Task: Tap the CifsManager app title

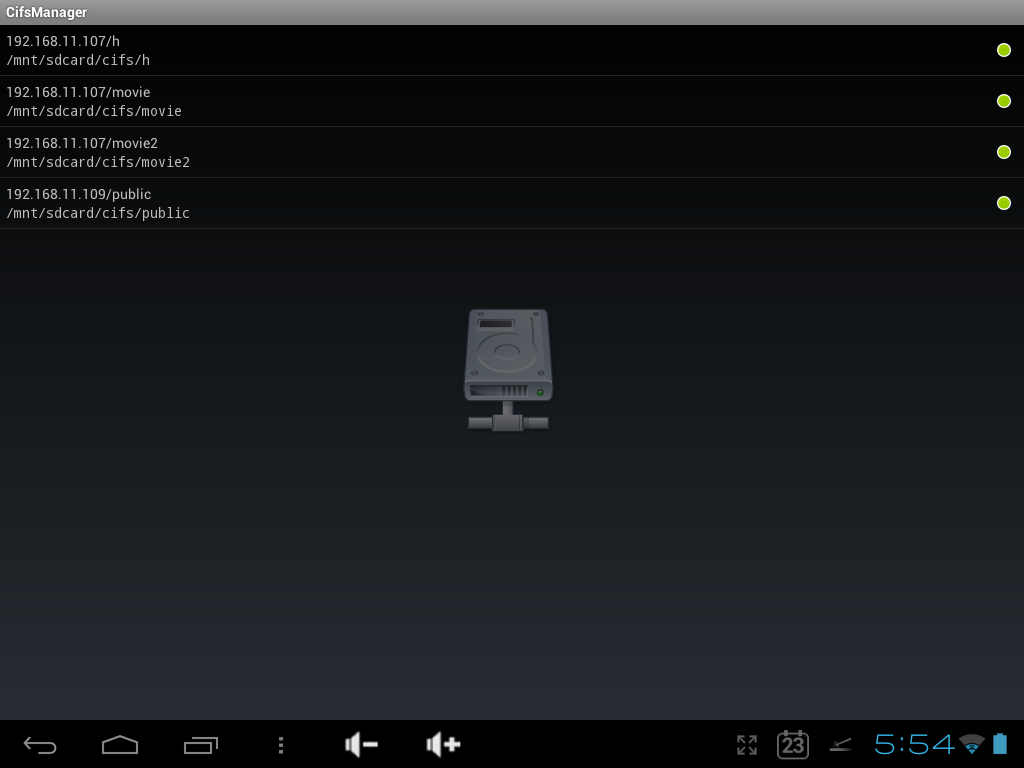Action: (47, 12)
